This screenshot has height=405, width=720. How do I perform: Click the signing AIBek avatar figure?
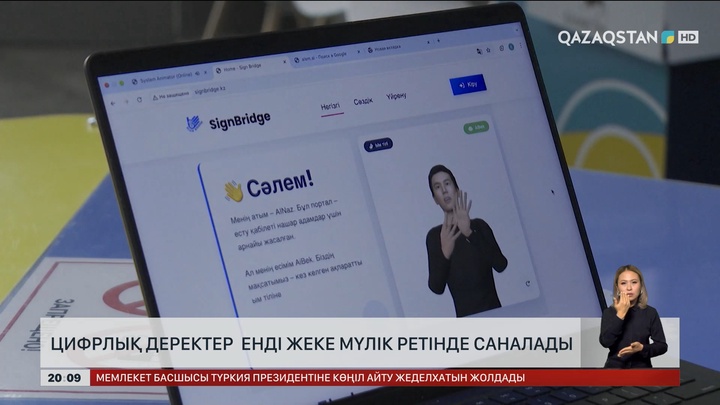(464, 240)
